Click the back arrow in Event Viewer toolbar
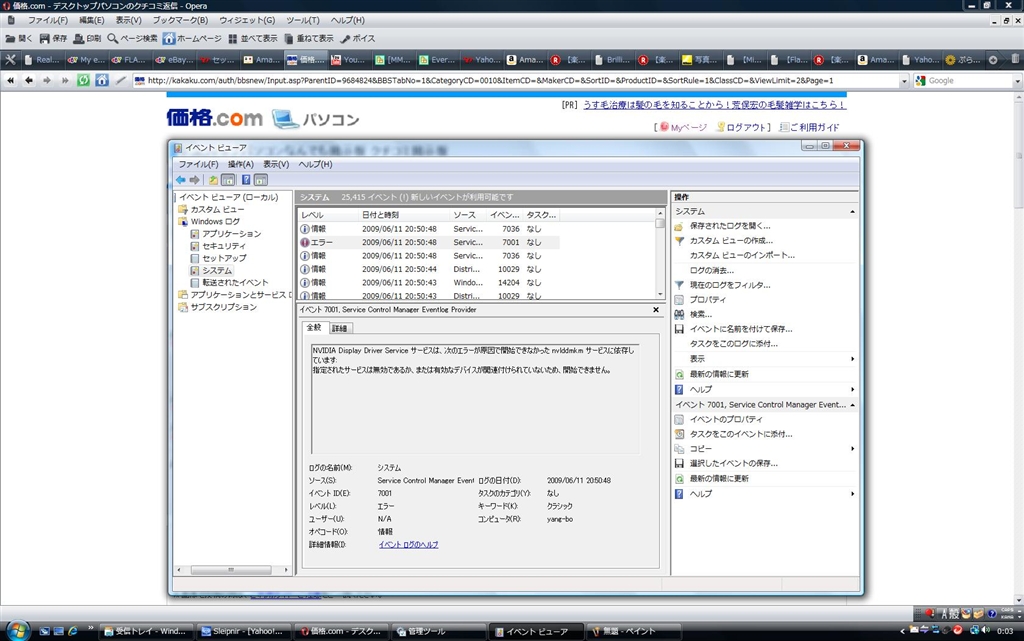The width and height of the screenshot is (1024, 641). (x=180, y=180)
